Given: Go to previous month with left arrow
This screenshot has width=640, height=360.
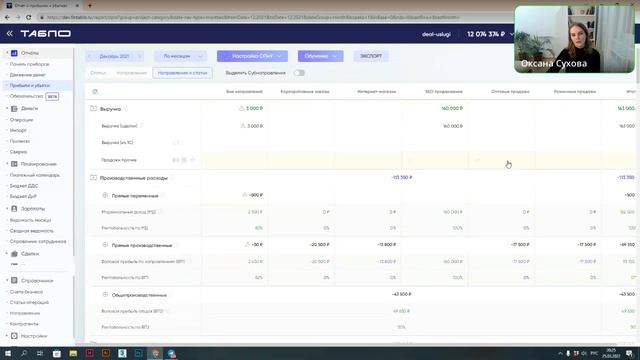Looking at the screenshot, I should [90, 56].
